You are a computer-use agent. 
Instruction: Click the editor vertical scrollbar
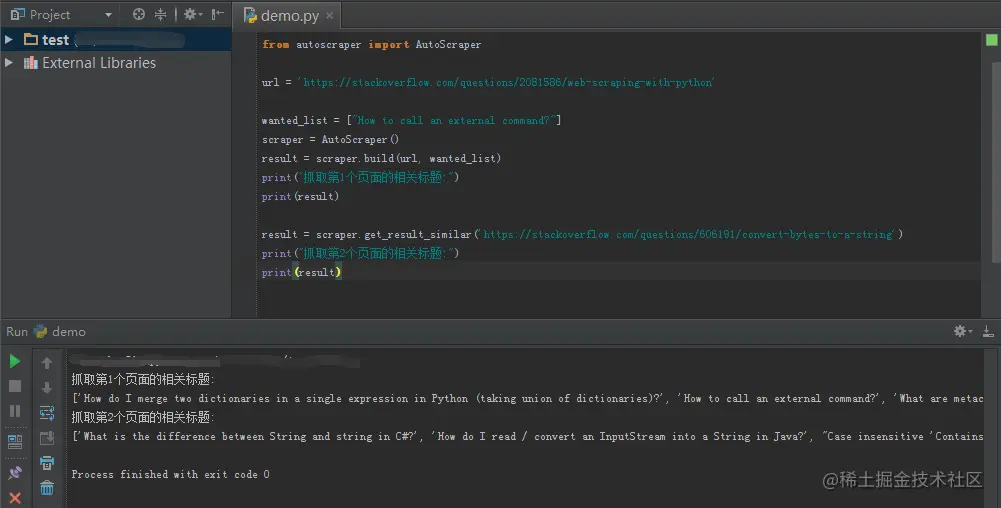pos(997,163)
